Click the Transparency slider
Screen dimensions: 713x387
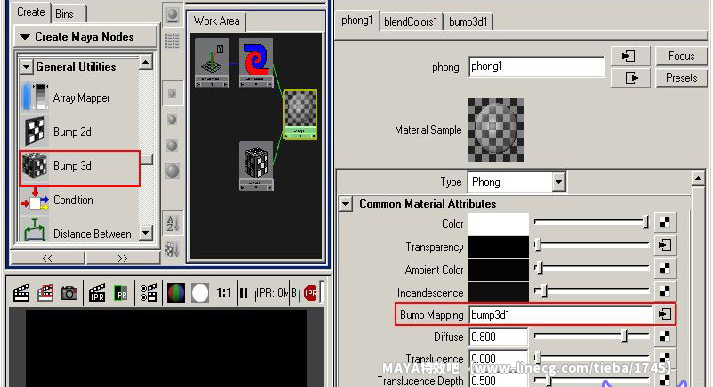592,245
